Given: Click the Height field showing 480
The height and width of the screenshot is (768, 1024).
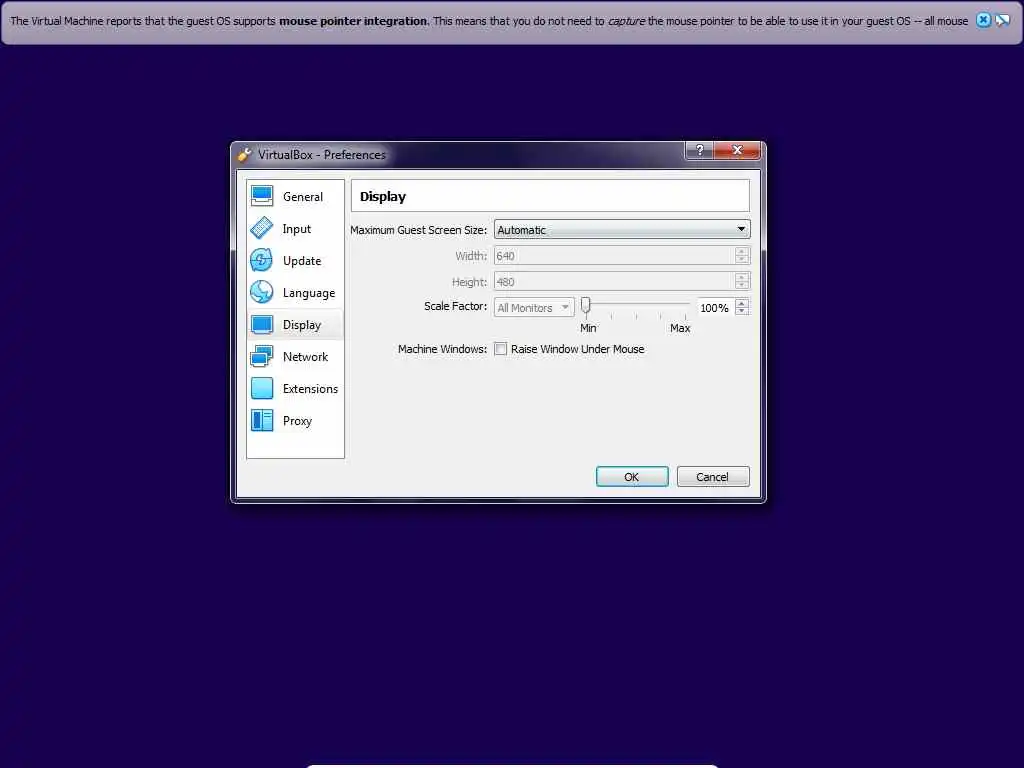Looking at the screenshot, I should click(x=614, y=281).
